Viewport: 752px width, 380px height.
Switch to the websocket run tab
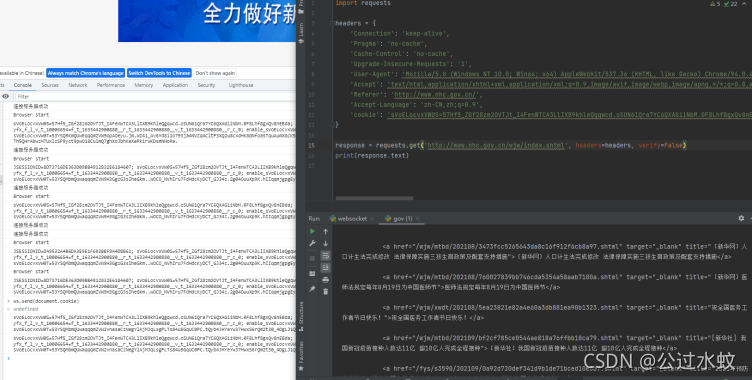[x=348, y=218]
